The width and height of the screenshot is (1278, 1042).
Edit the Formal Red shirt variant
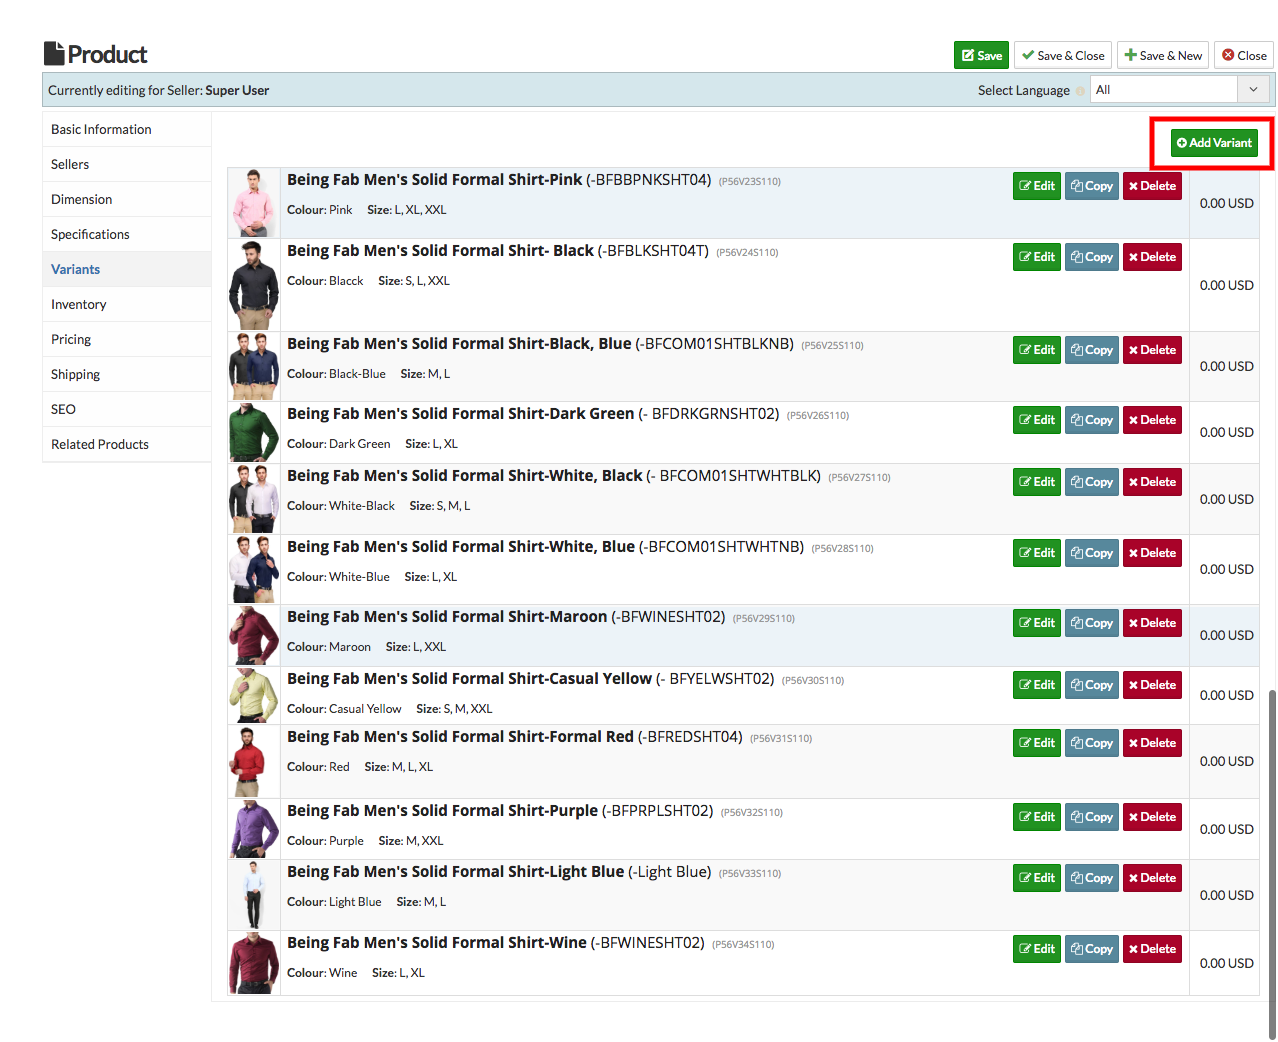1037,743
